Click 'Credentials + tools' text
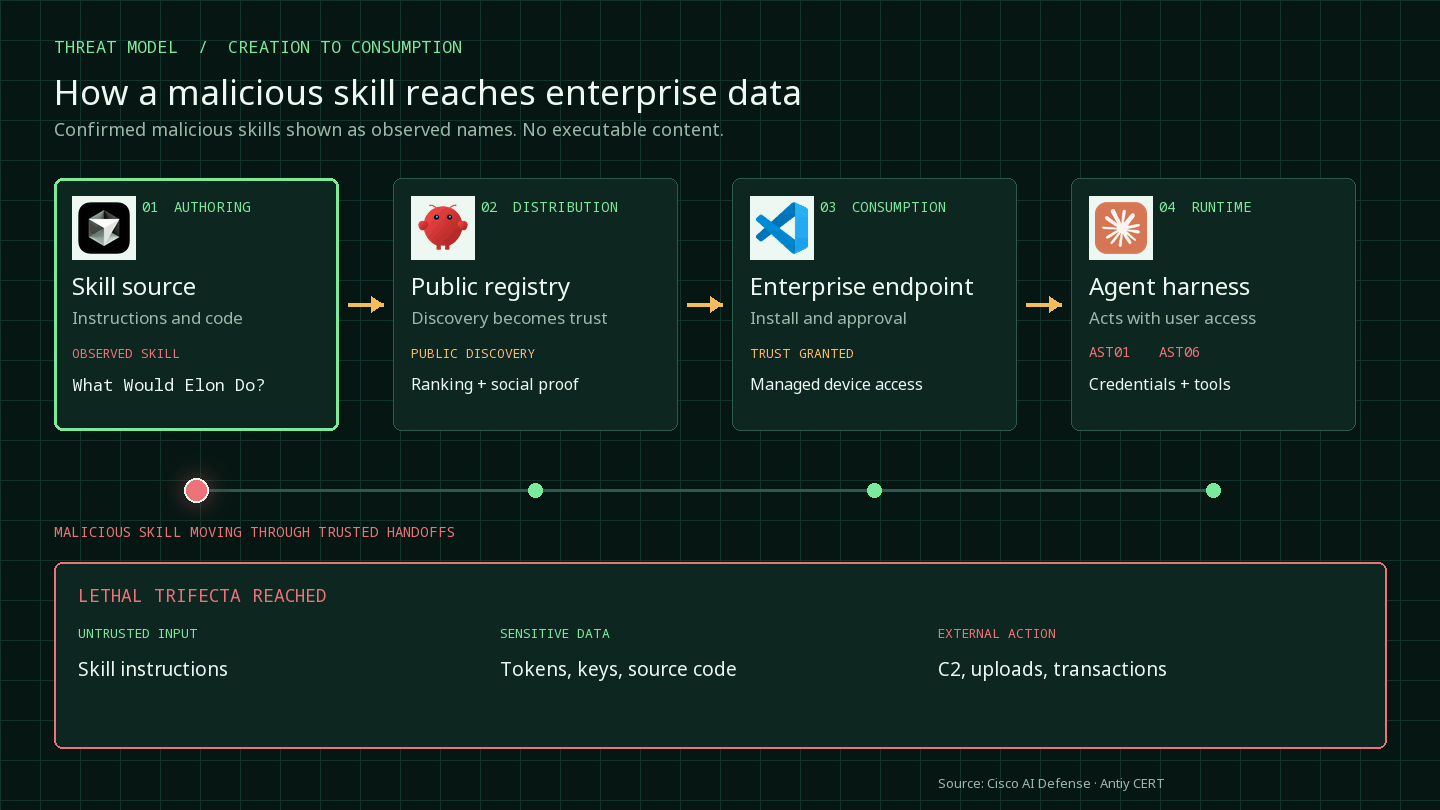 pyautogui.click(x=1159, y=384)
